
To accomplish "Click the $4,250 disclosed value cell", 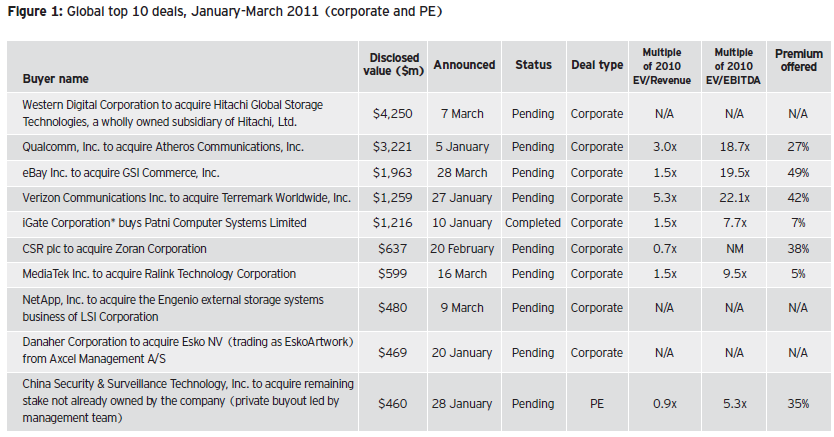I will (x=394, y=113).
